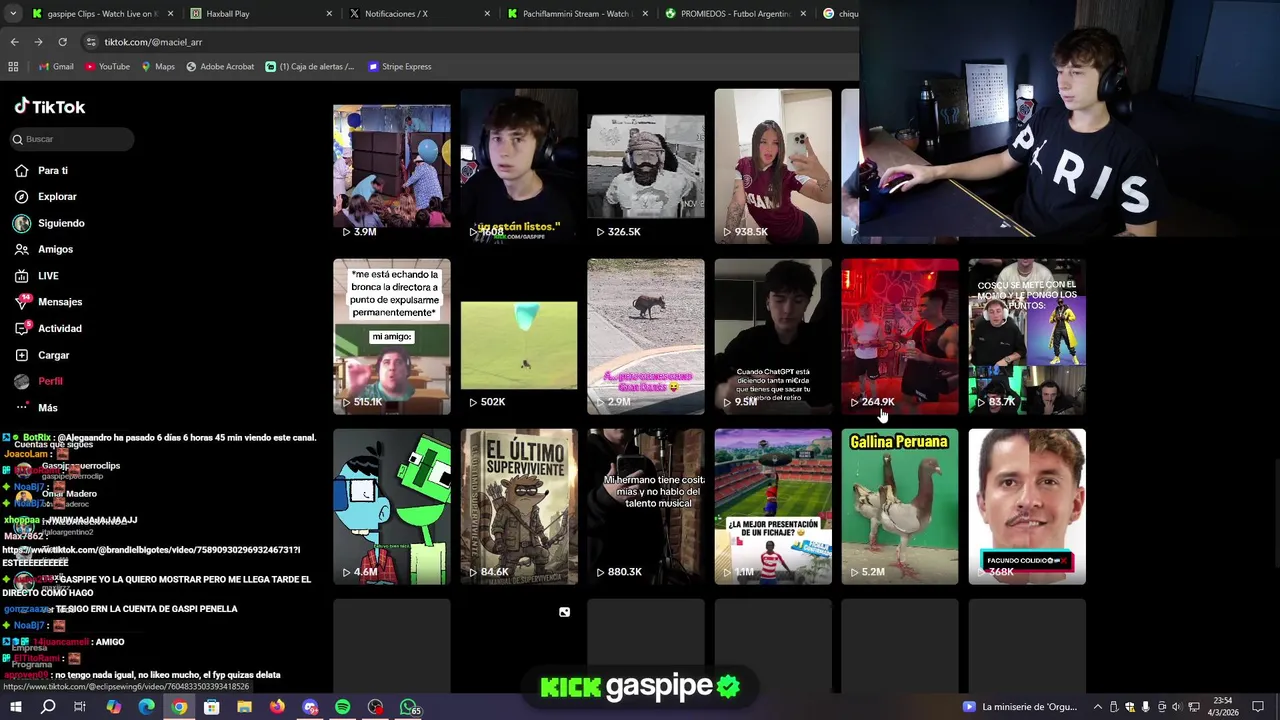Open Mi hermano video with 880.3K views

click(x=645, y=506)
